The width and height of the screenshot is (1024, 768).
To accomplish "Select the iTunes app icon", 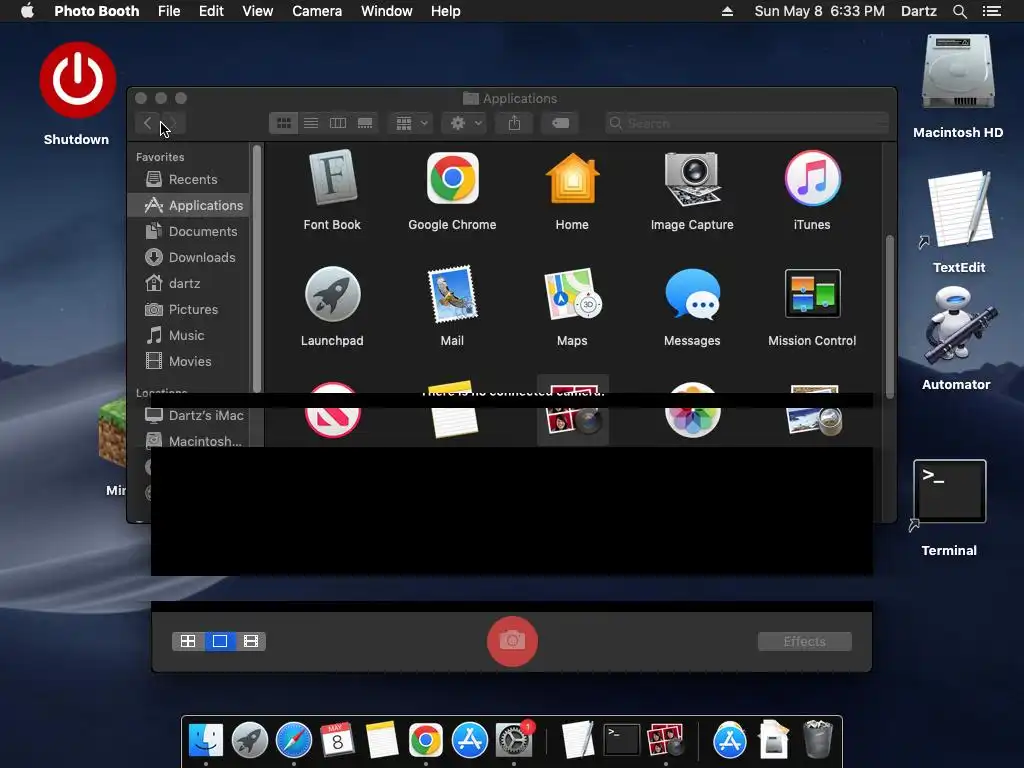I will pos(812,178).
